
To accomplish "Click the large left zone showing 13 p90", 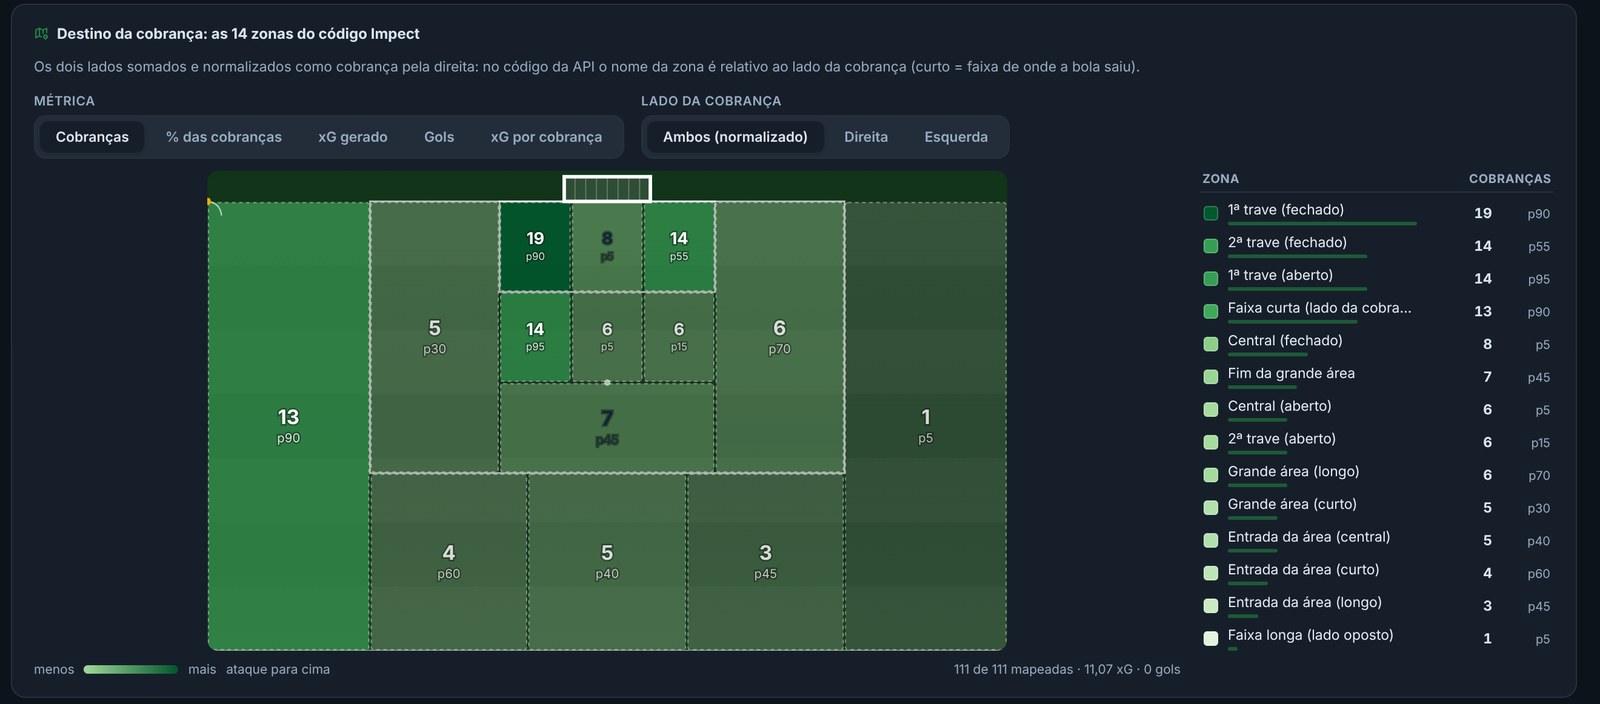I will click(x=288, y=425).
